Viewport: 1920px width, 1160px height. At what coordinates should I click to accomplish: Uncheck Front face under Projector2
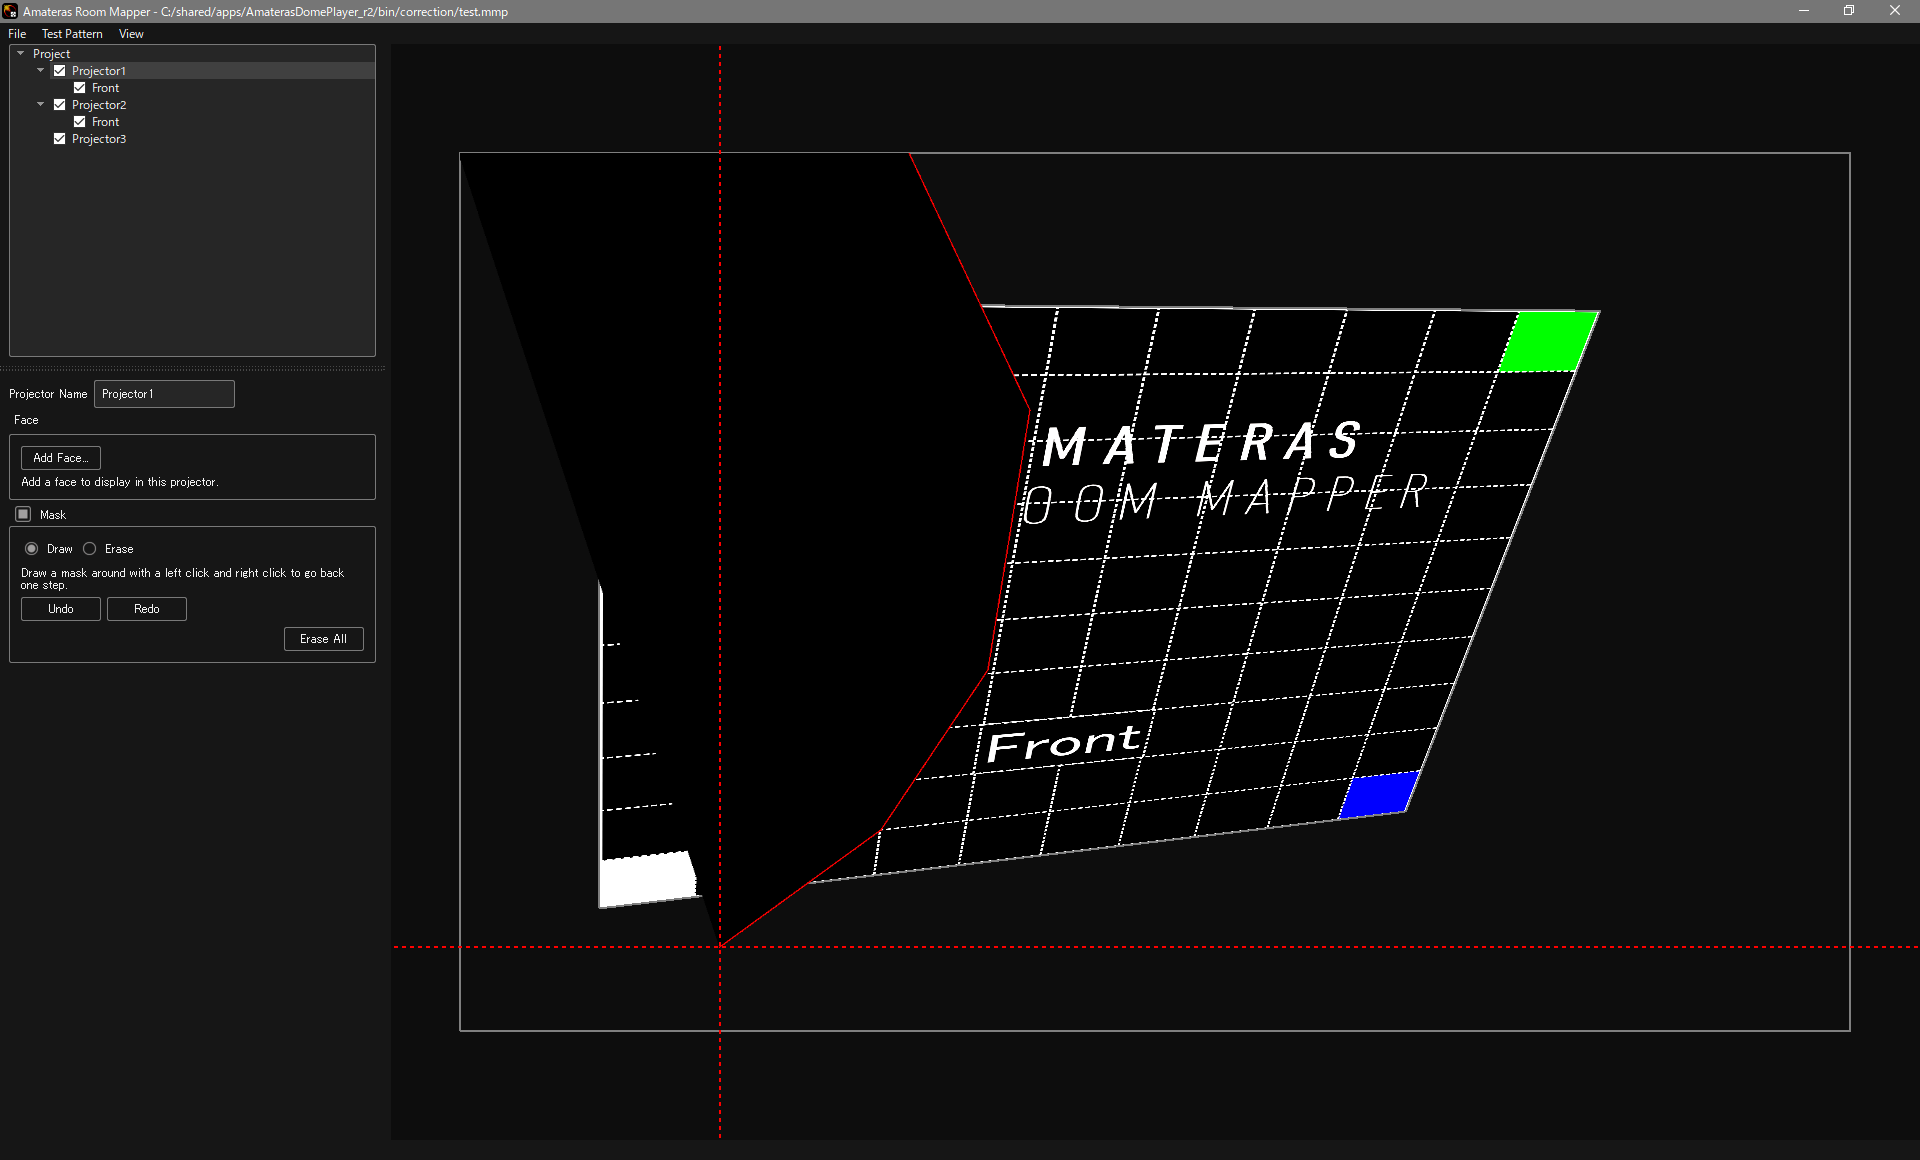point(80,122)
